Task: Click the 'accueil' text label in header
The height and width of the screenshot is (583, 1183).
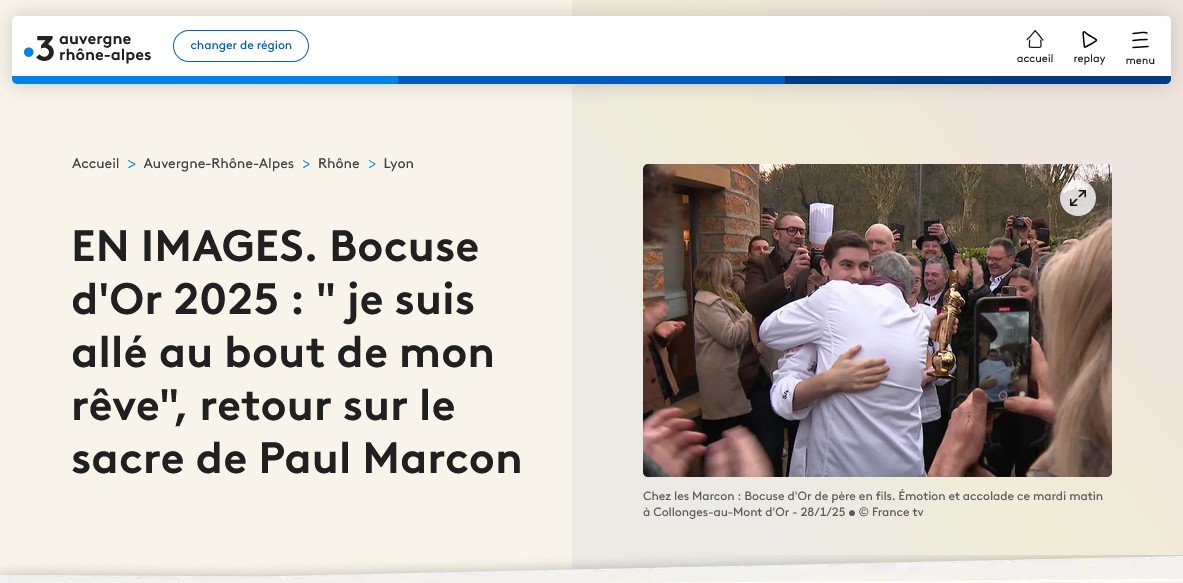Action: pyautogui.click(x=1034, y=59)
